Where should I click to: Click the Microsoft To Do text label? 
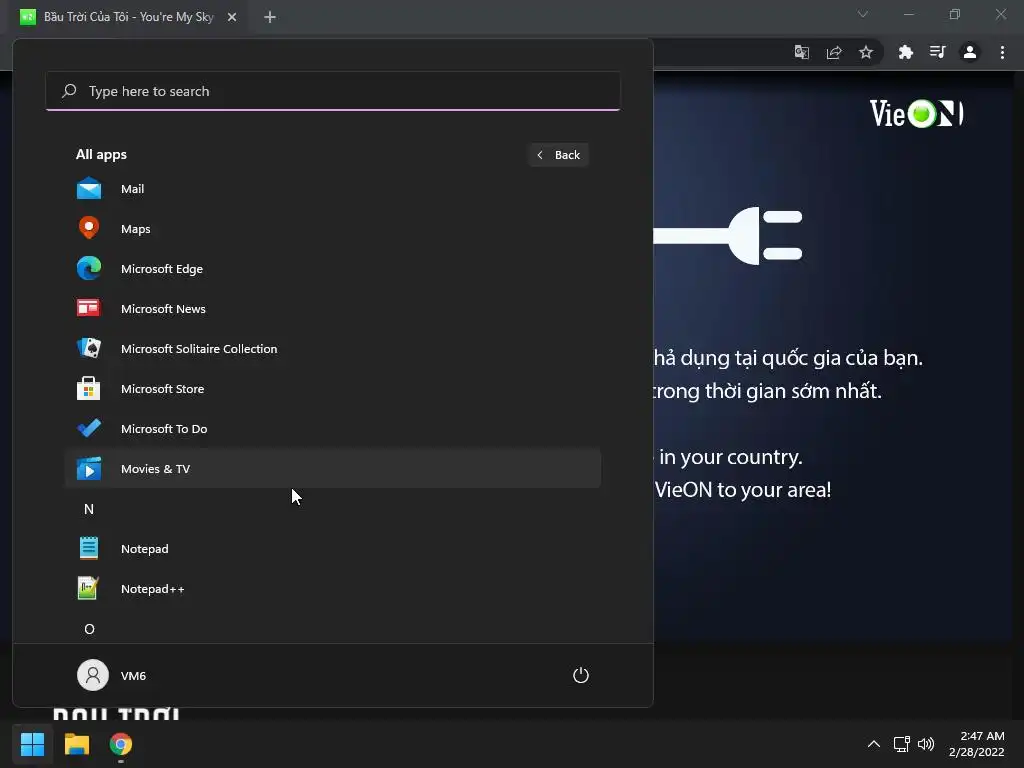point(164,428)
